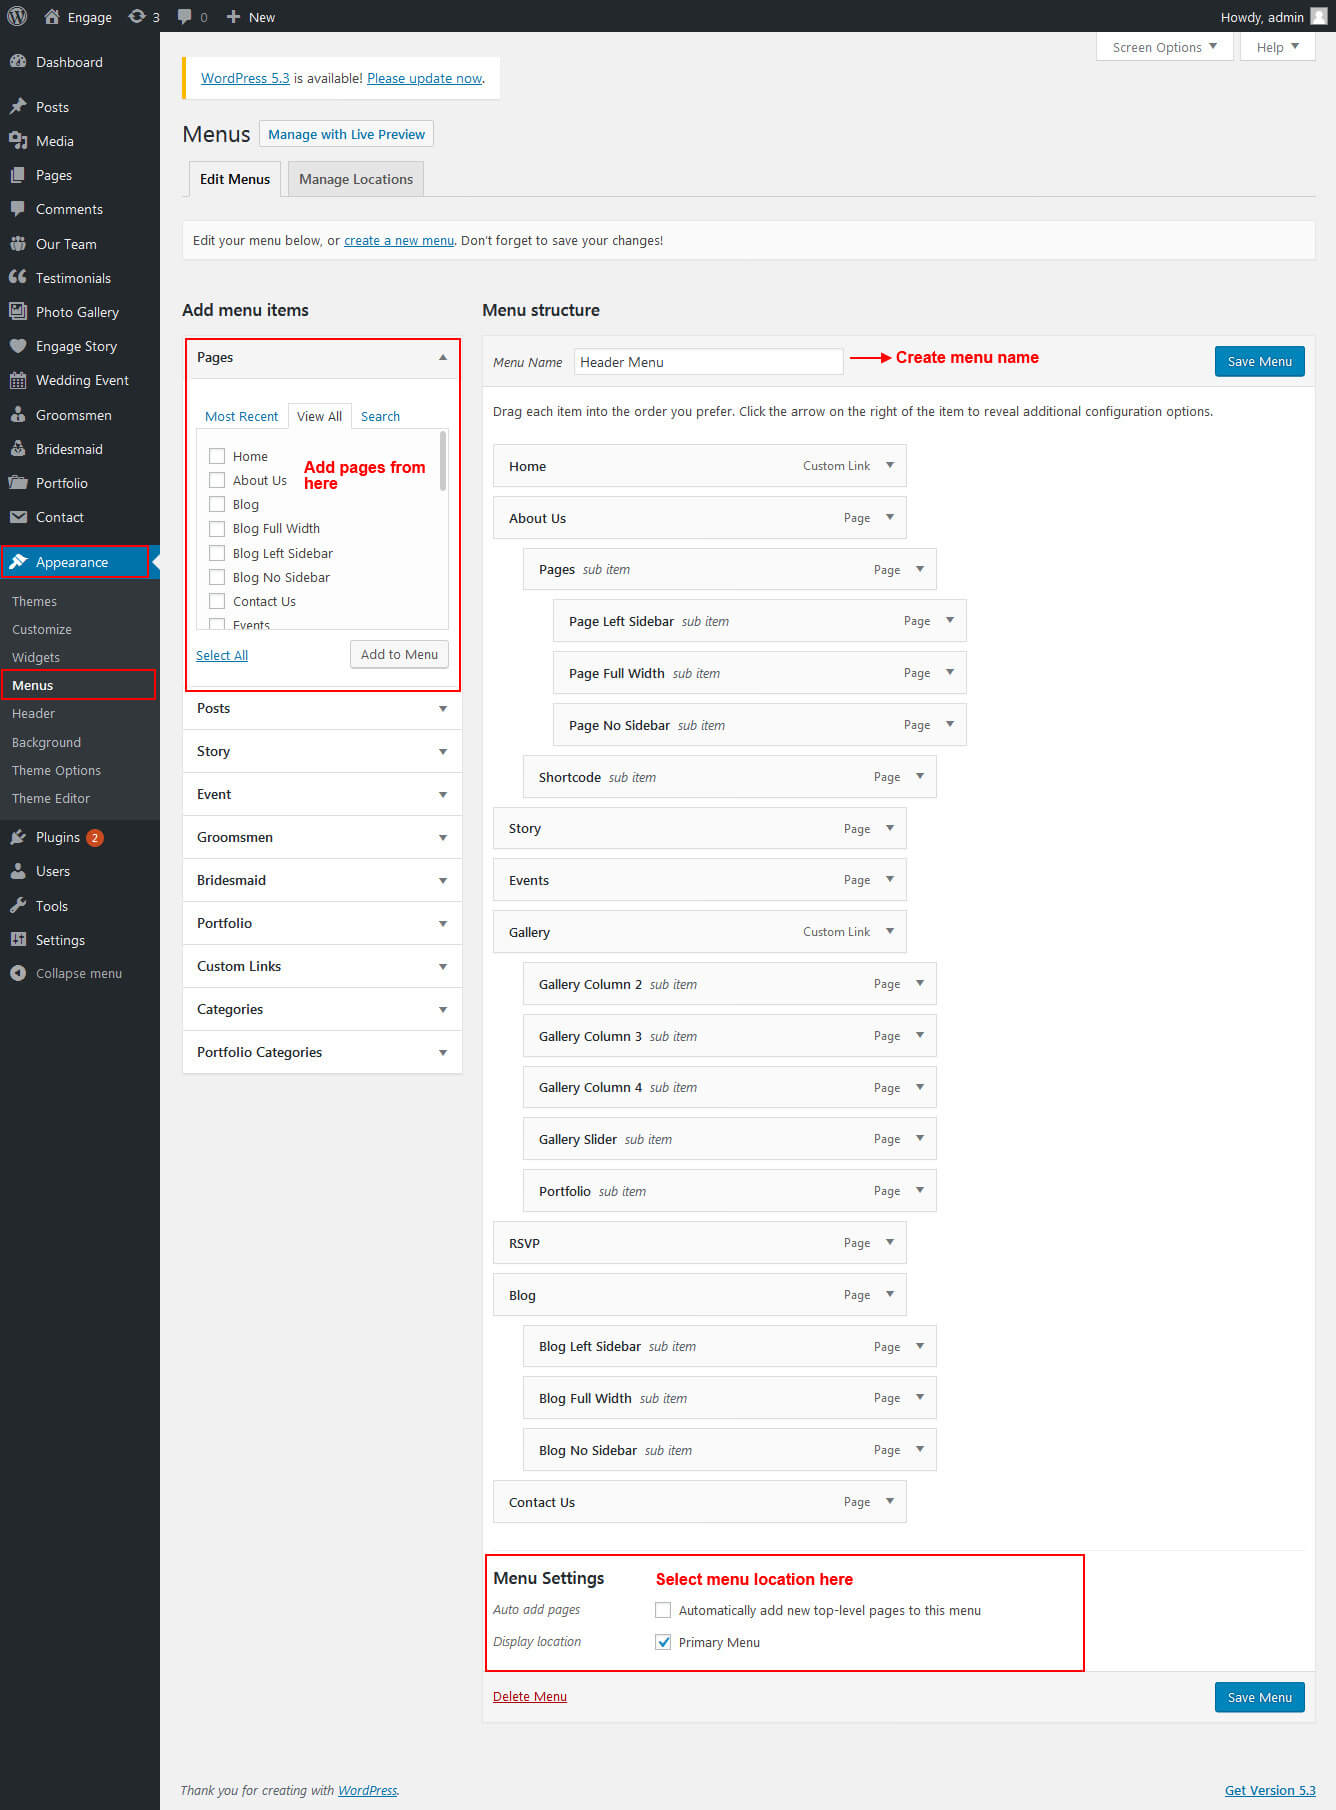Screen dimensions: 1336x1810
Task: Click the Pages icon in sidebar
Action: point(18,175)
